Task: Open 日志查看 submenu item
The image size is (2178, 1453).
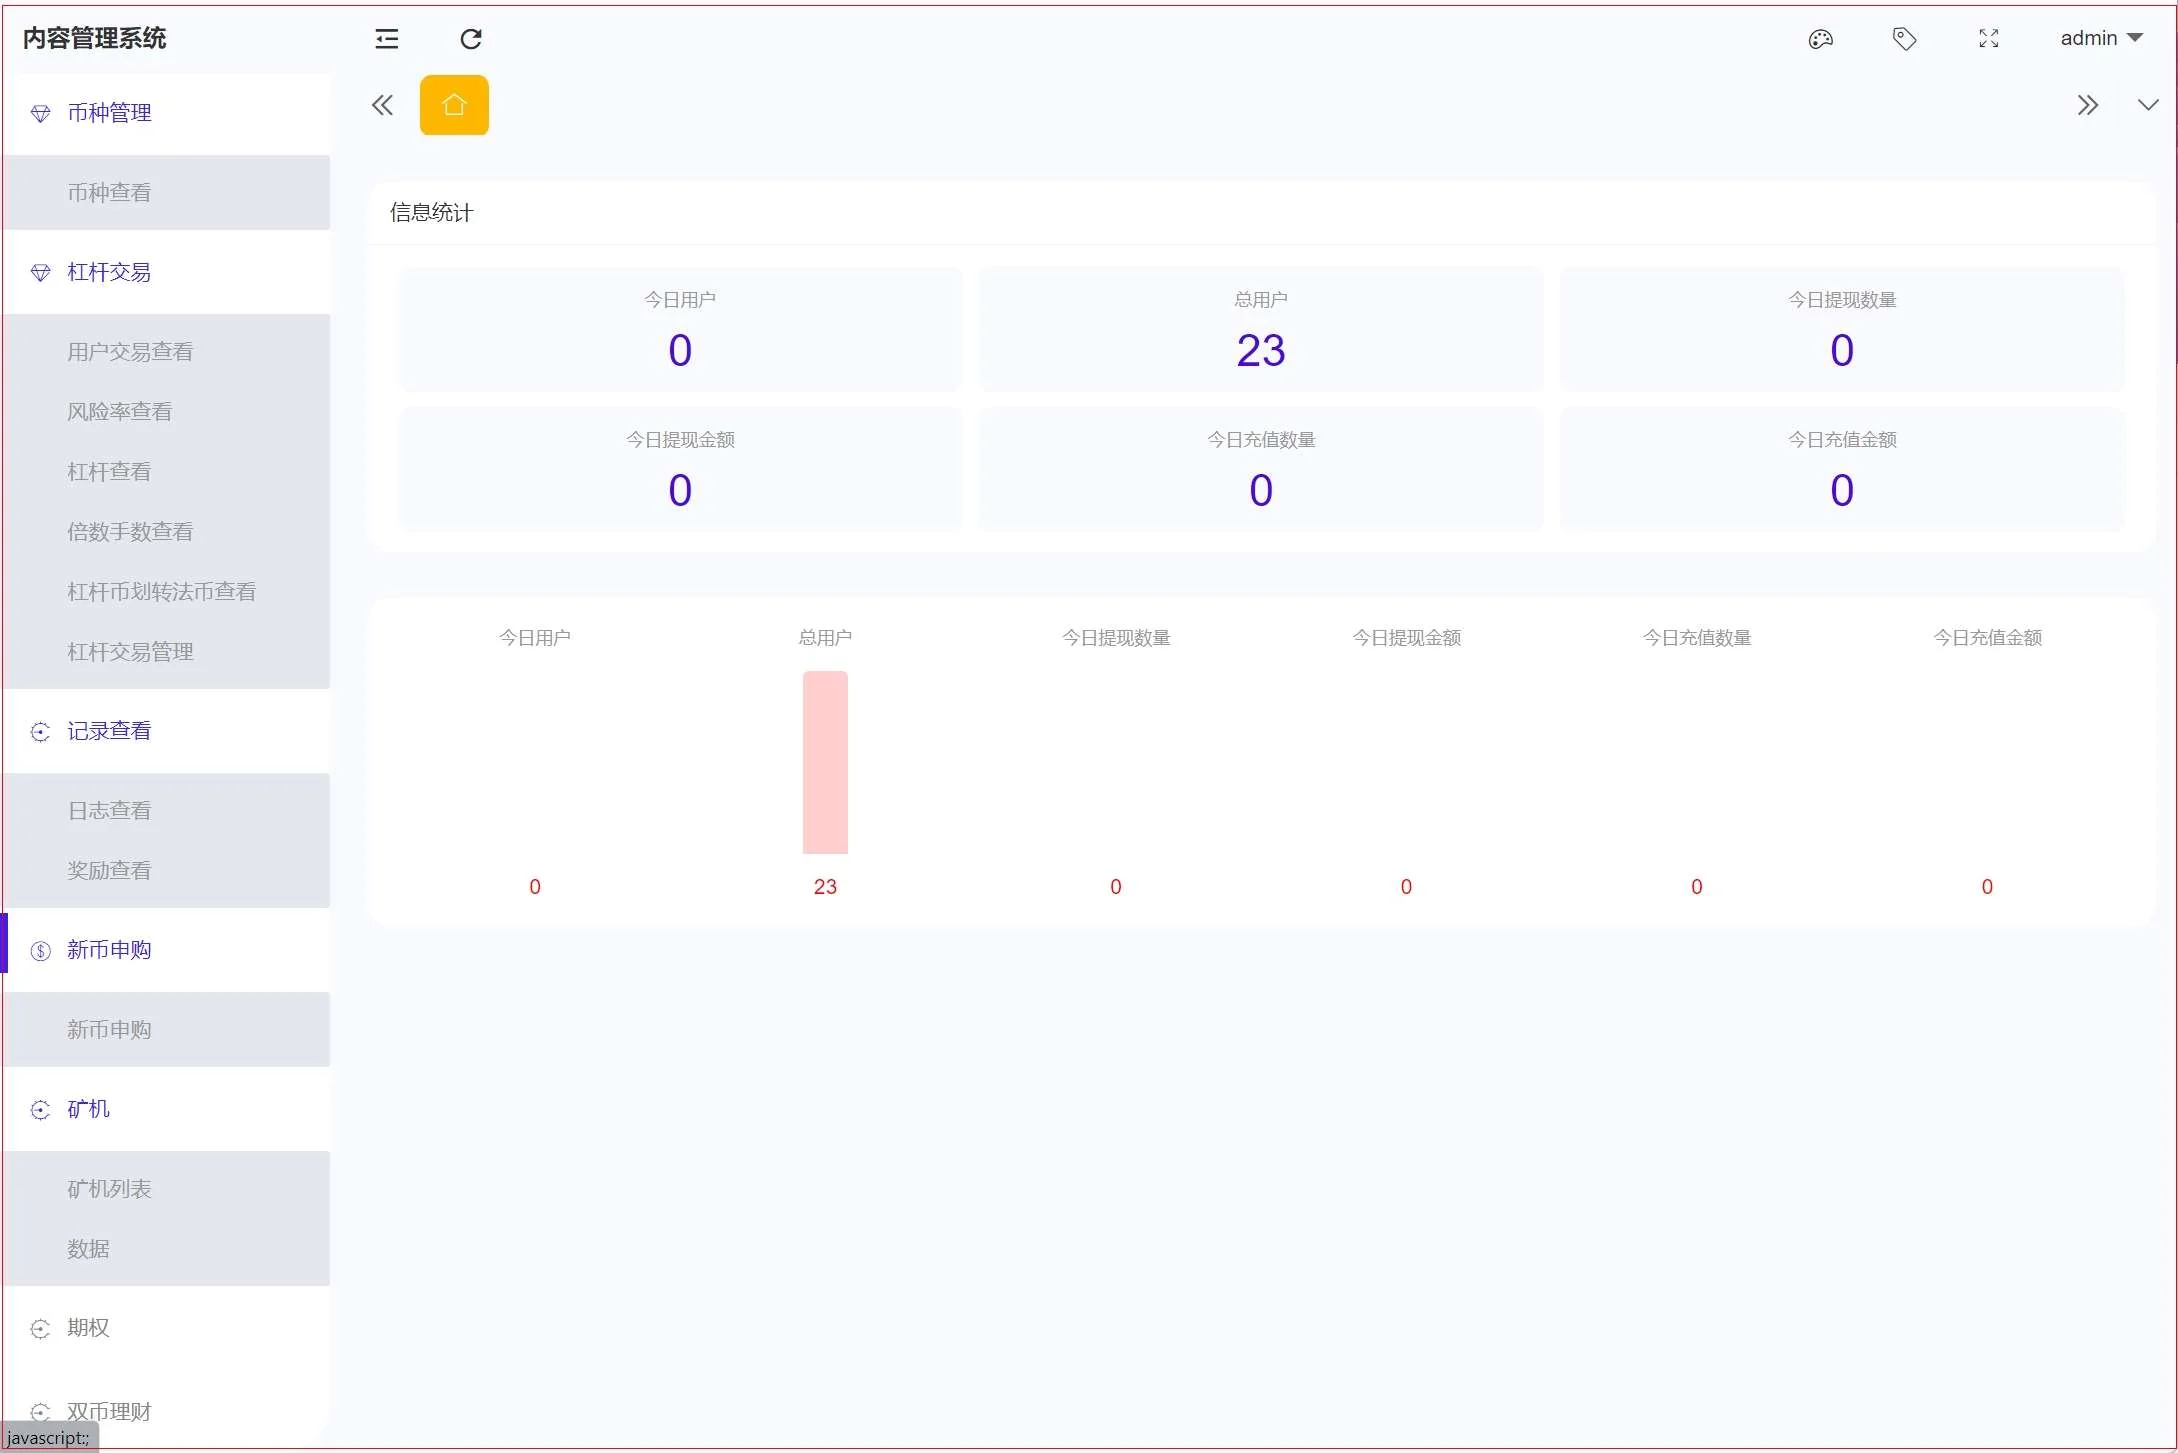Action: click(109, 811)
